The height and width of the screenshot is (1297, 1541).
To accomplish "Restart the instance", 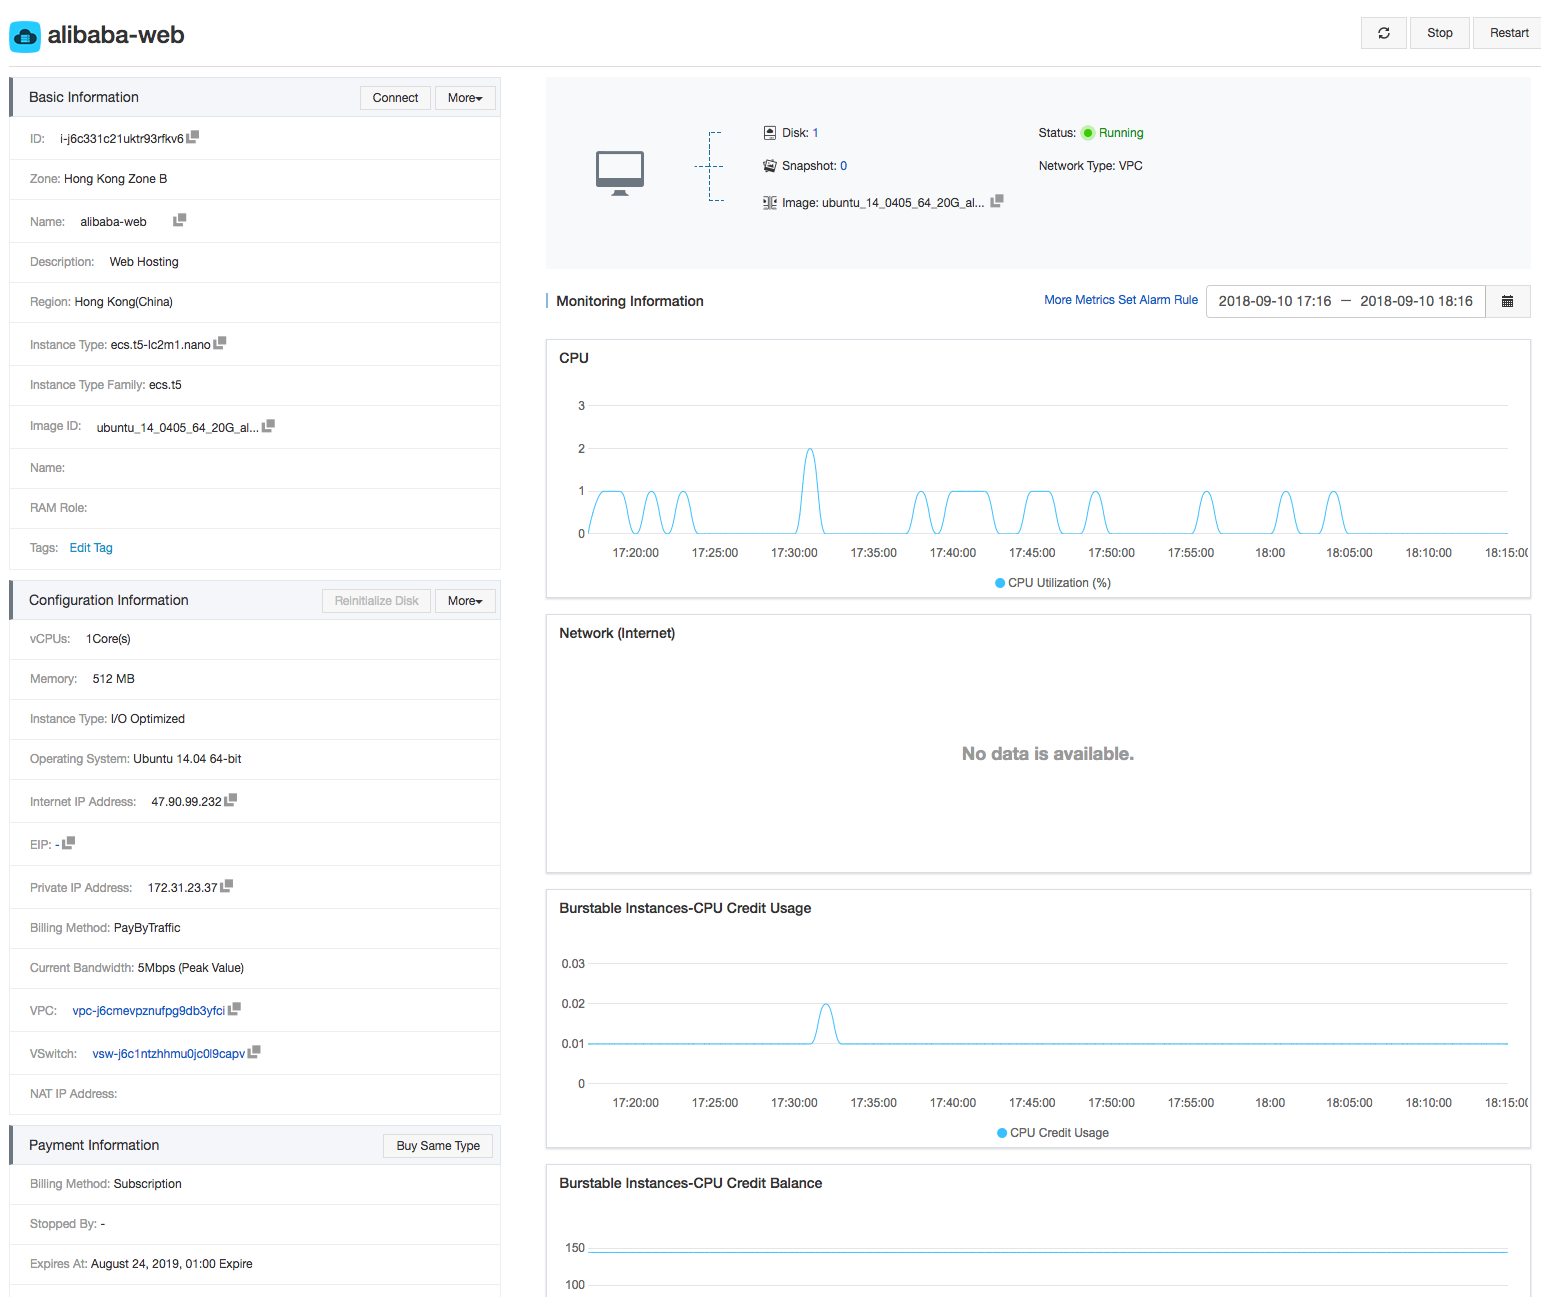I will [1508, 33].
